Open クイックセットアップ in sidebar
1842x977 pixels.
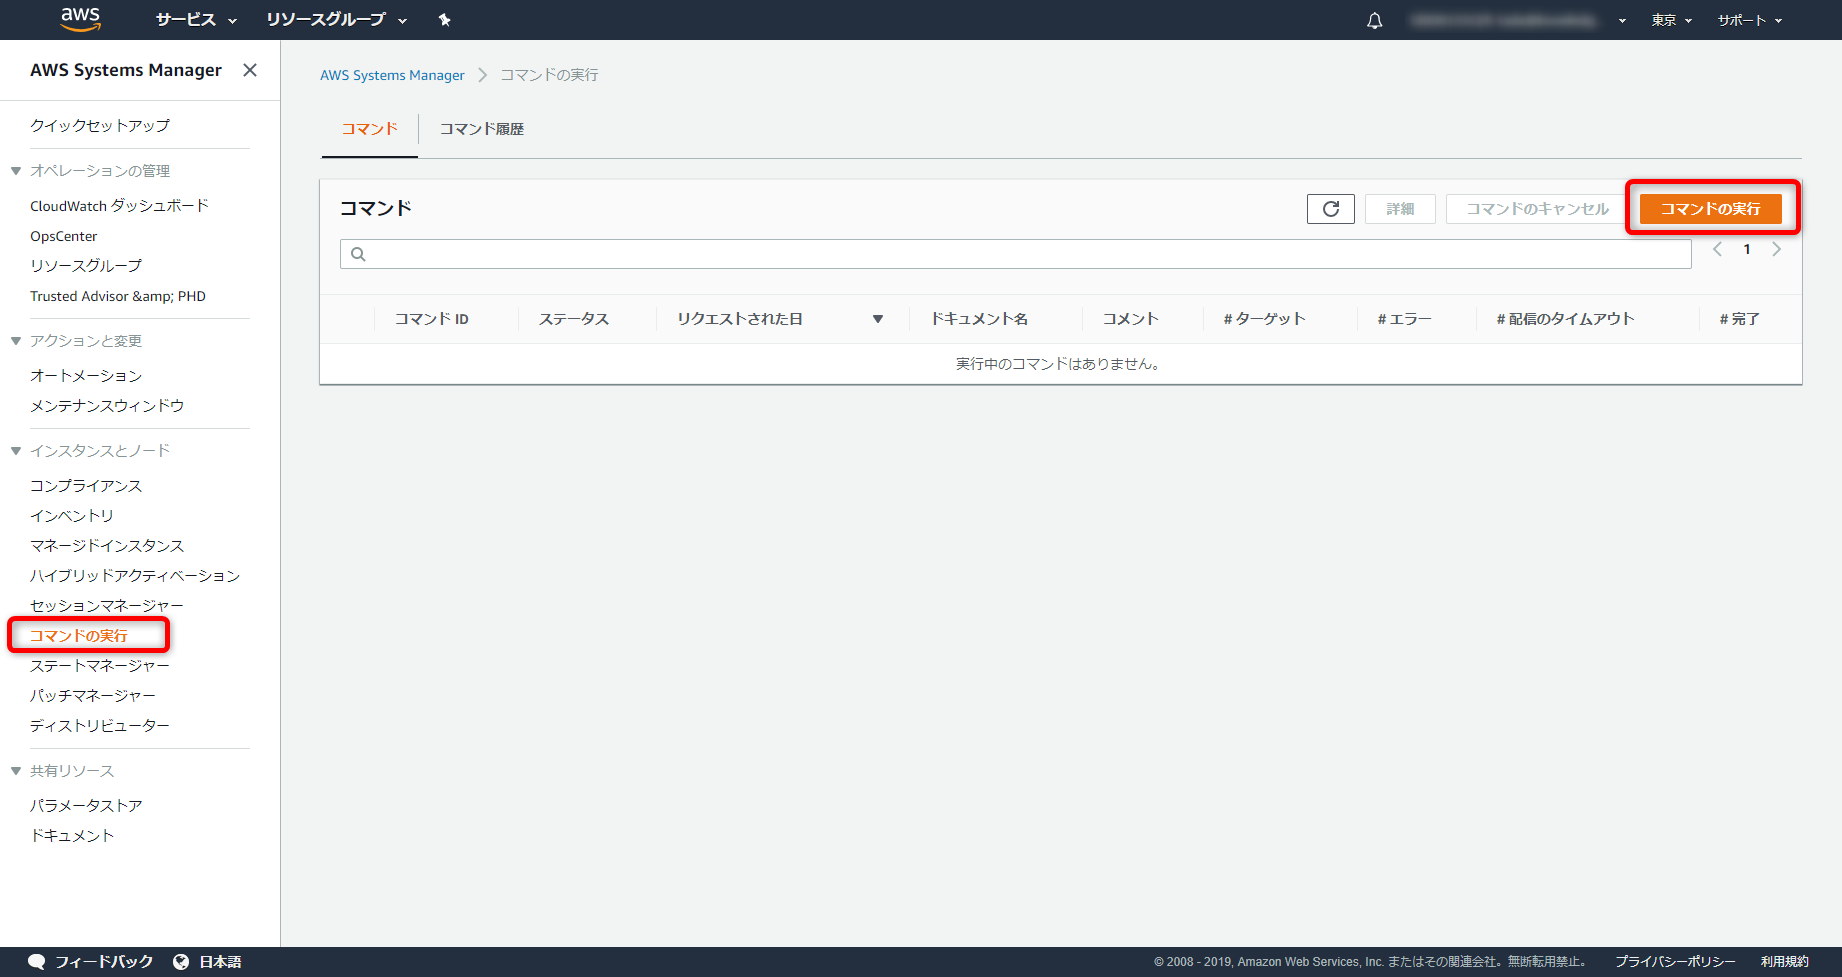pyautogui.click(x=100, y=125)
